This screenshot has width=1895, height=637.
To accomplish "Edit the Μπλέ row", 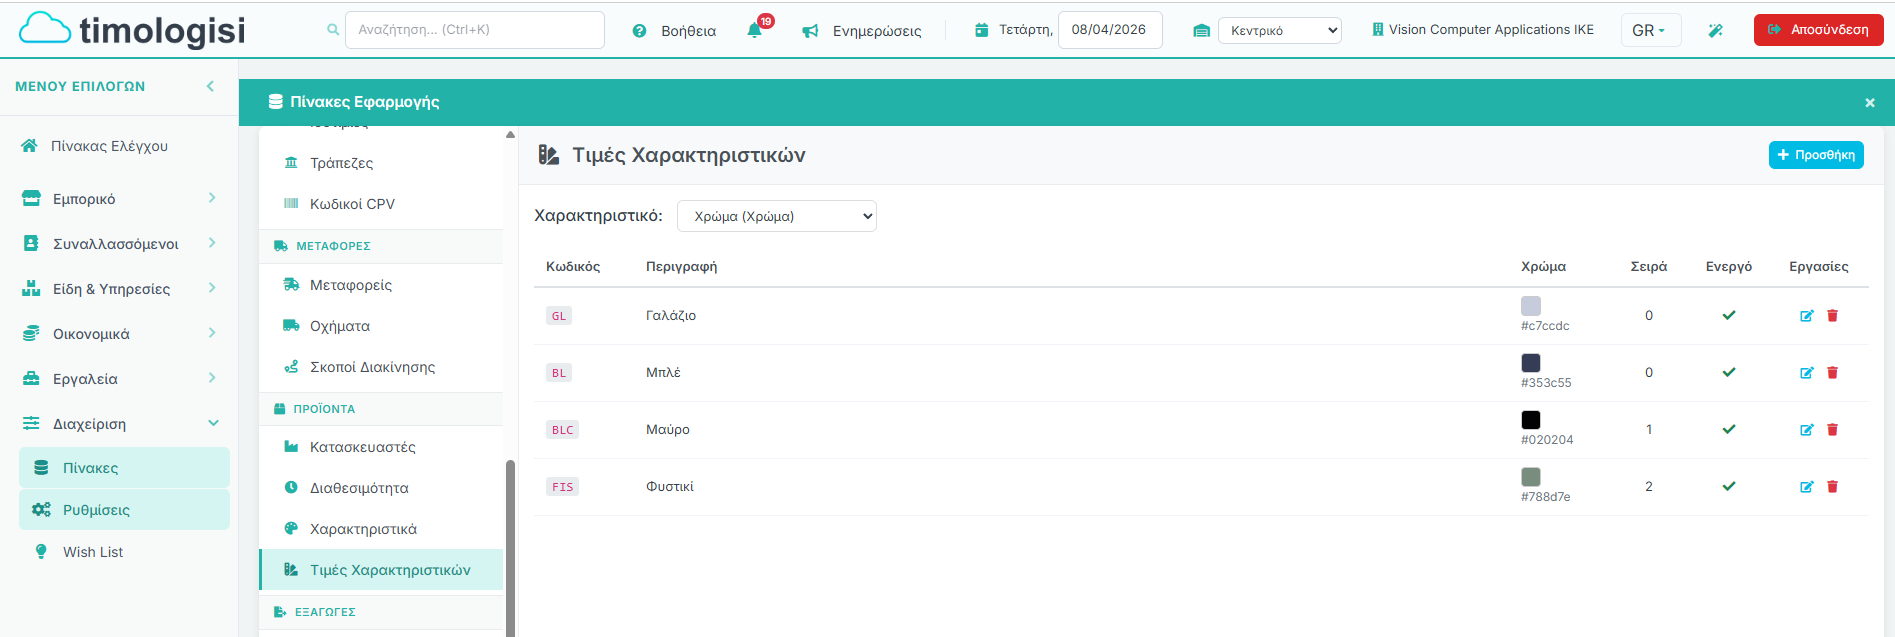I will [x=1806, y=373].
